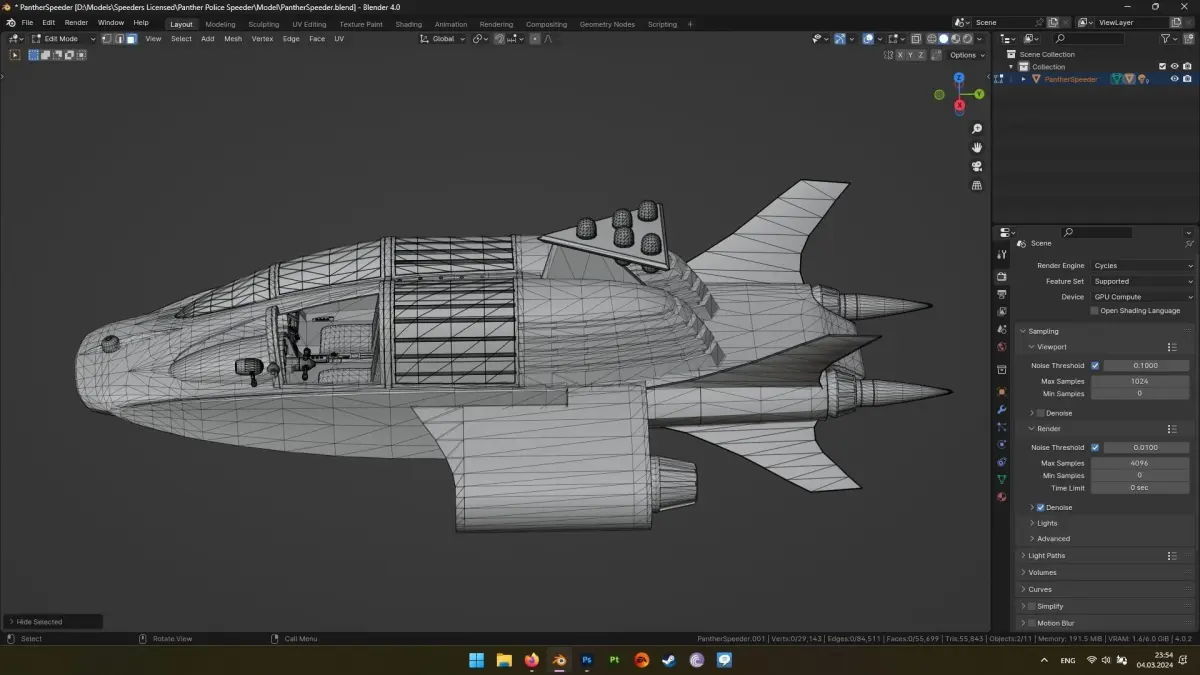
Task: Open the File menu
Action: click(27, 22)
